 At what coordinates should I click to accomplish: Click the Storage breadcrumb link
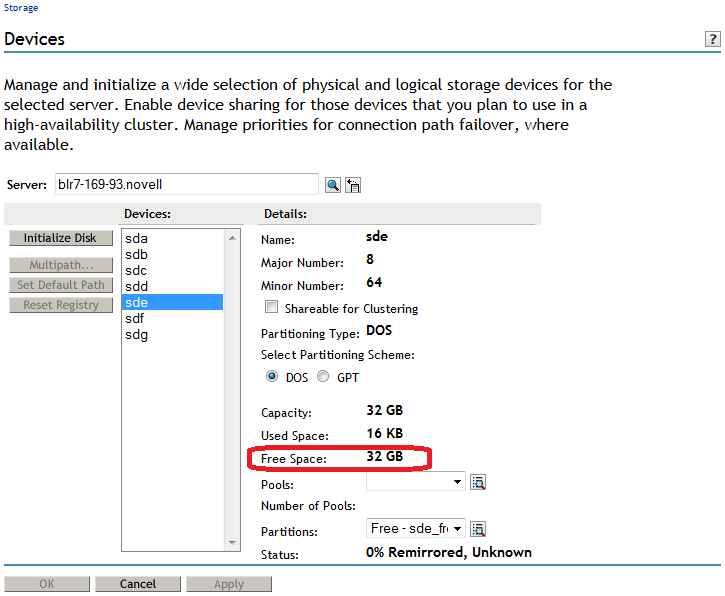[19, 8]
